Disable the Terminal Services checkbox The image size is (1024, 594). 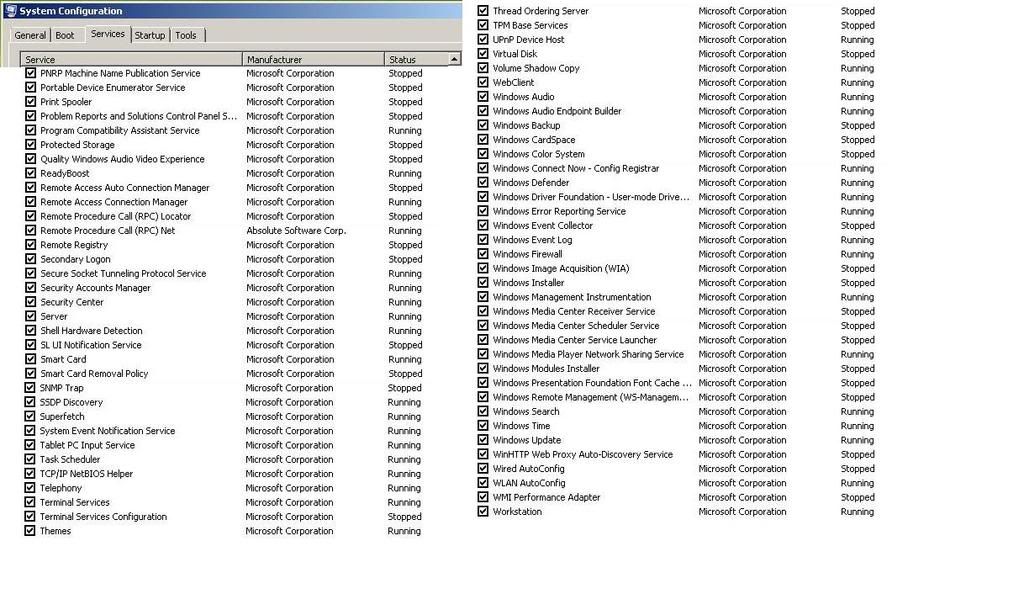click(30, 502)
